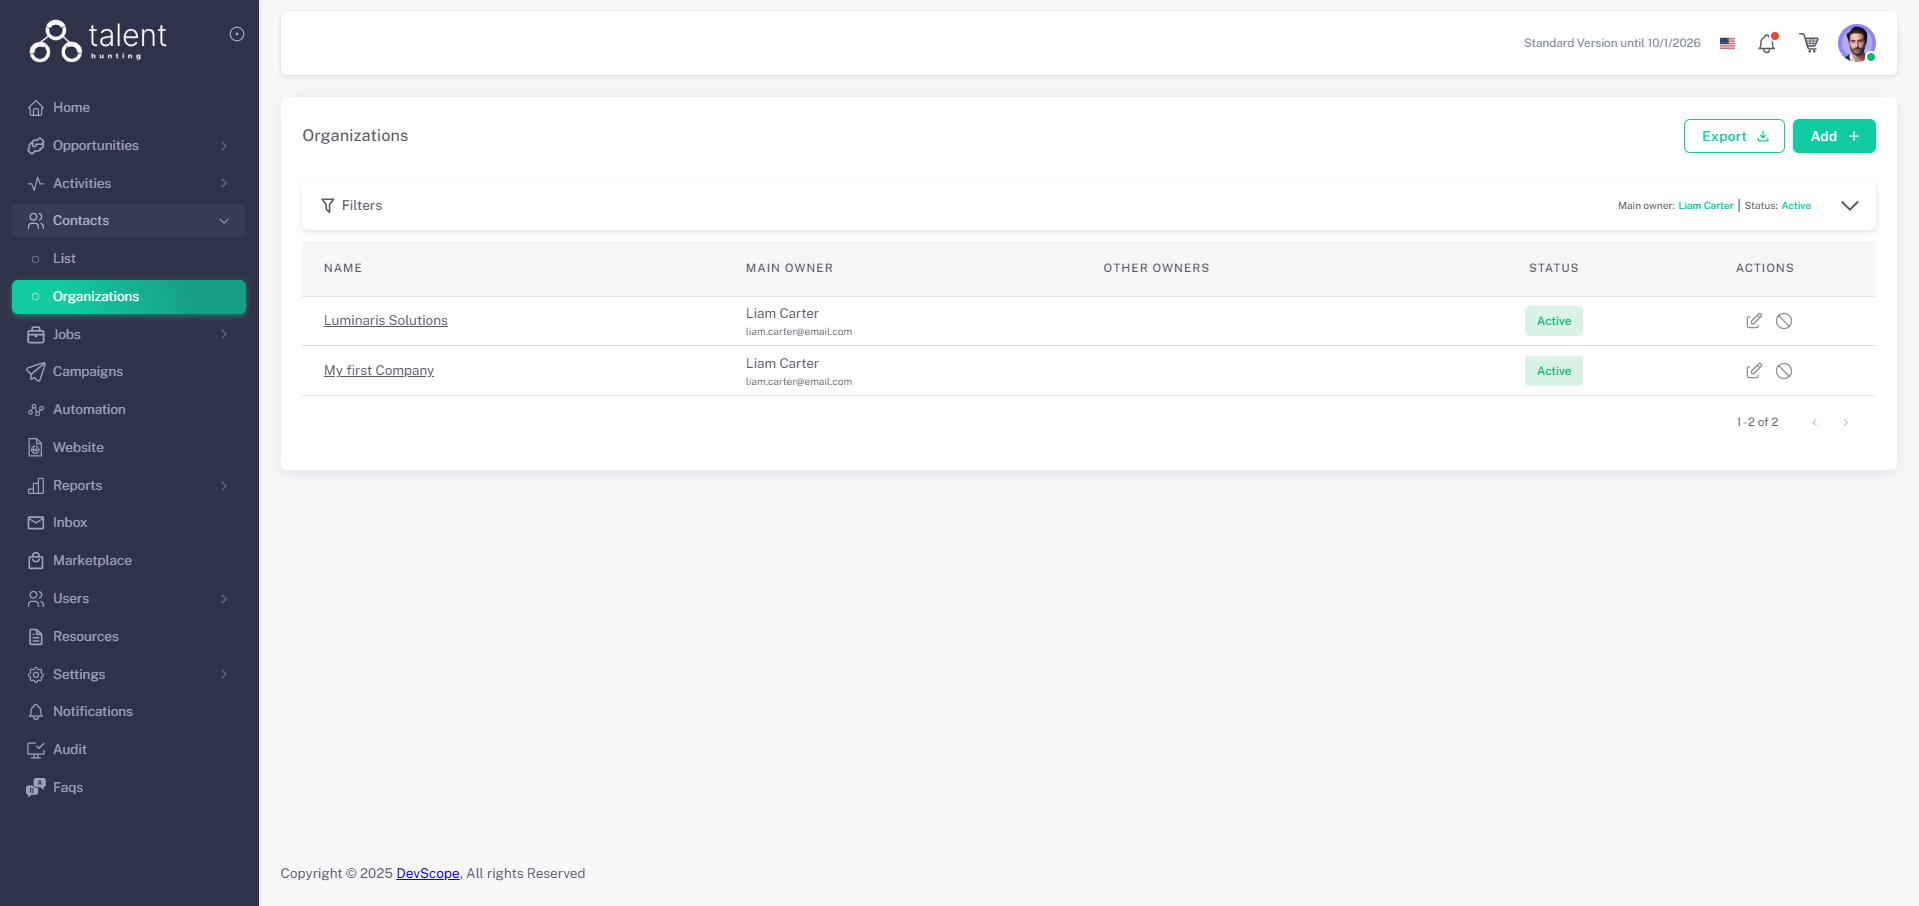
Task: Toggle the sidebar collapse circle icon
Action: pos(237,34)
